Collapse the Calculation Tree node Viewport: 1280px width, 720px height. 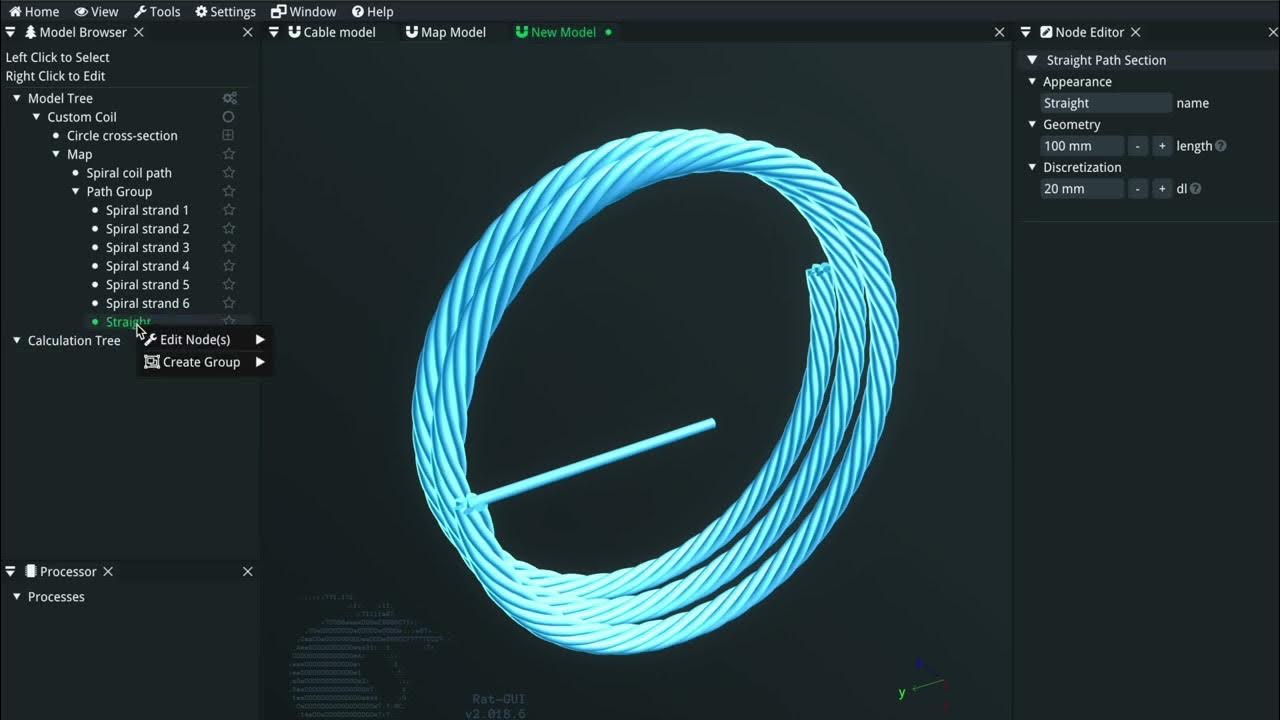pos(17,340)
